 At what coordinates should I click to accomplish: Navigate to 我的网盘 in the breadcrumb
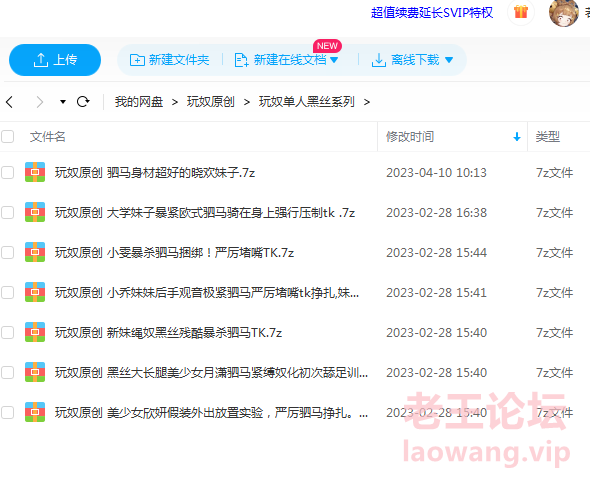pos(139,102)
